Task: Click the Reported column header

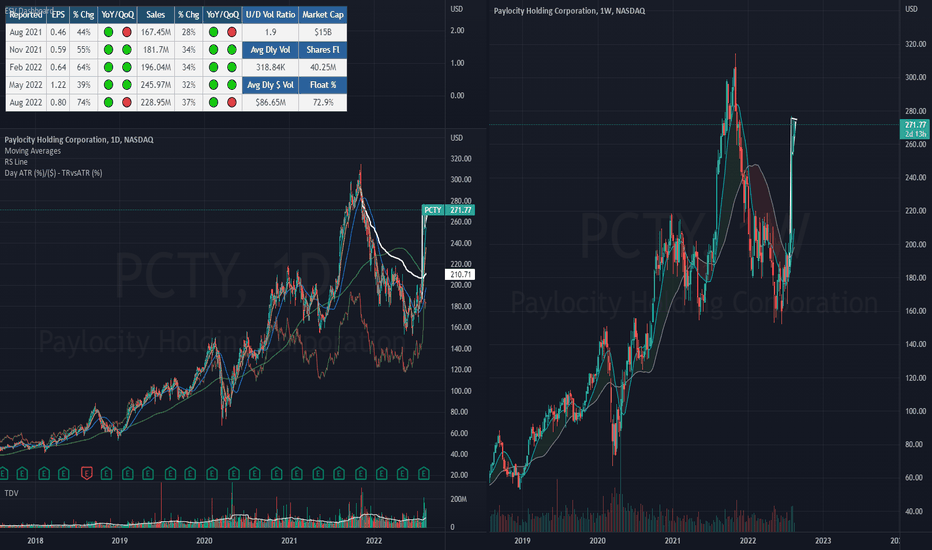Action: pyautogui.click(x=26, y=15)
